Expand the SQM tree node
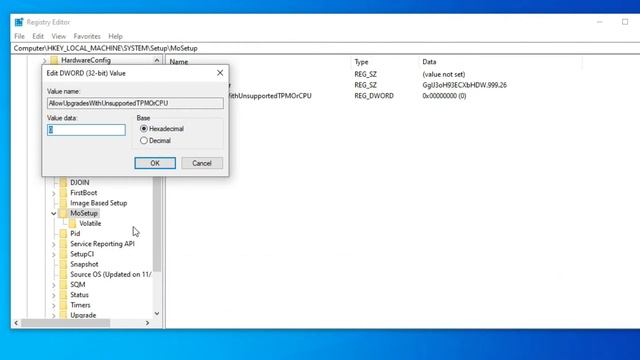The width and height of the screenshot is (640, 360). [53, 285]
